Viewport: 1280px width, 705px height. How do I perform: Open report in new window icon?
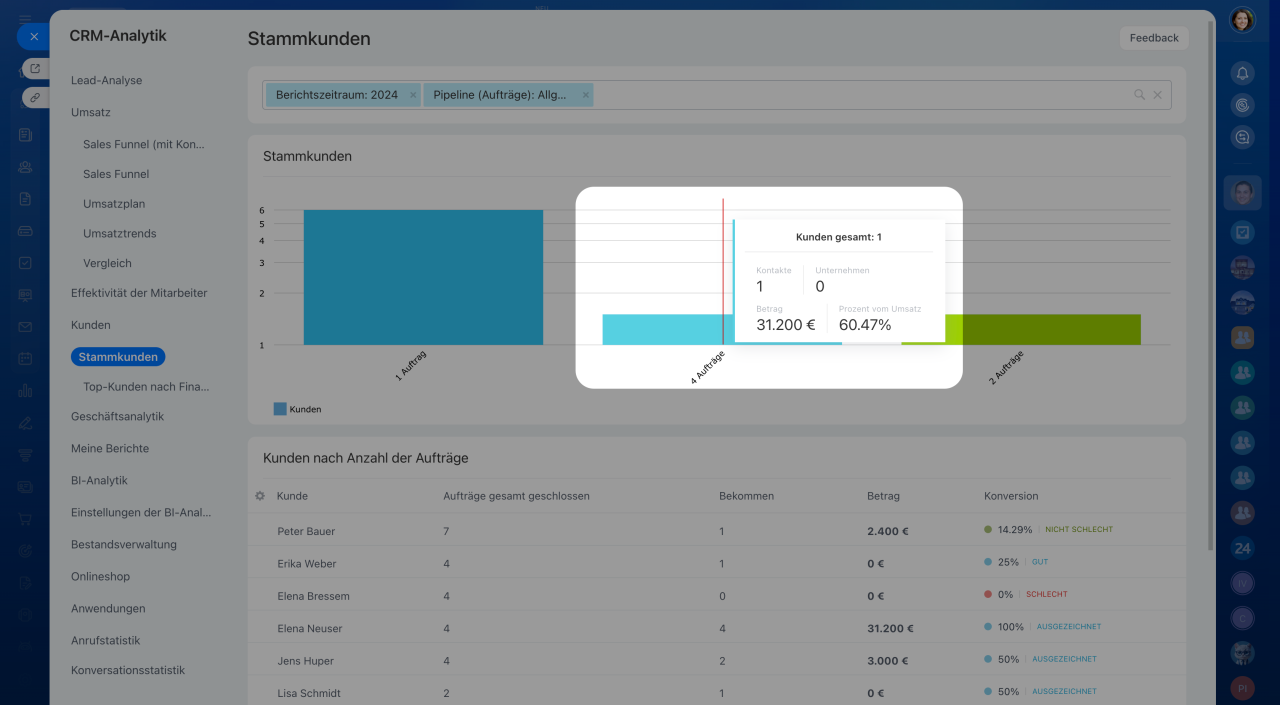pyautogui.click(x=35, y=68)
